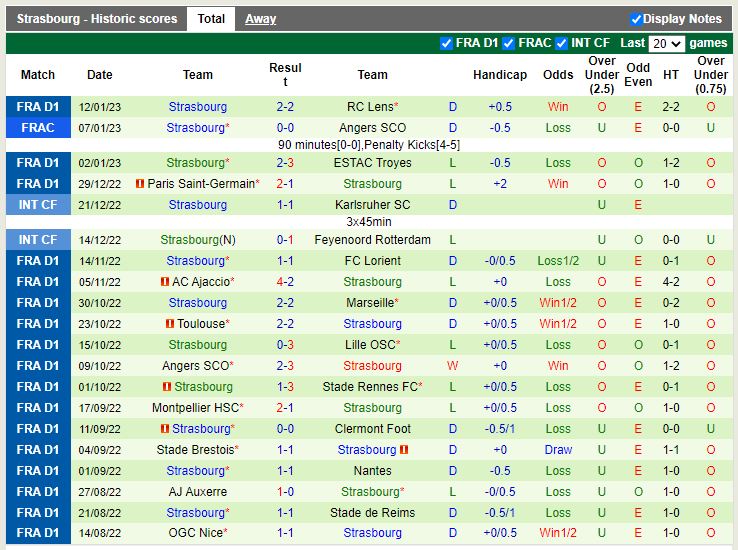Click the Strasbourg - Historic scores title
Screen dimensions: 738x550
[x=97, y=19]
